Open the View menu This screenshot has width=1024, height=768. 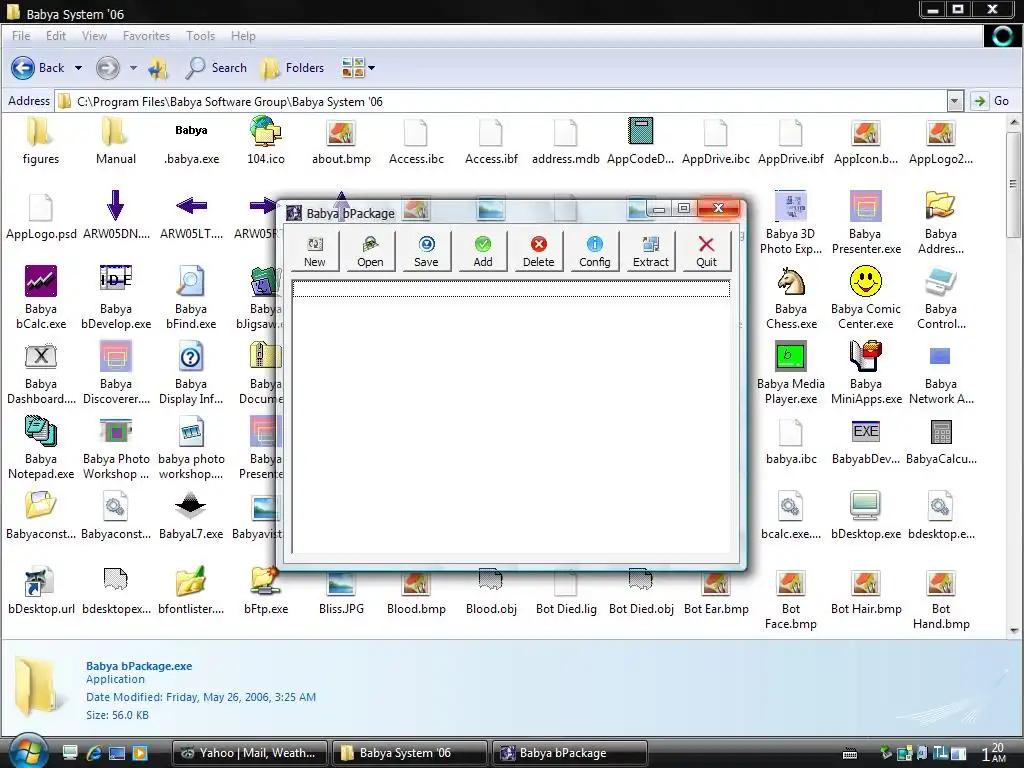(x=94, y=36)
